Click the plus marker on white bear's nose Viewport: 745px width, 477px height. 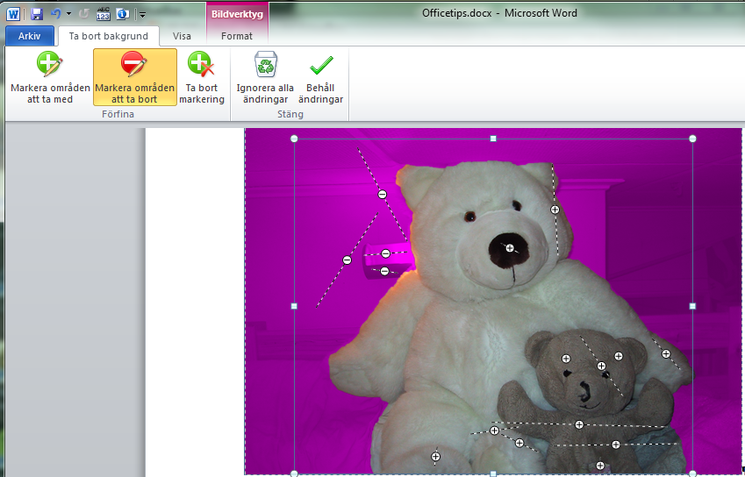coord(509,247)
